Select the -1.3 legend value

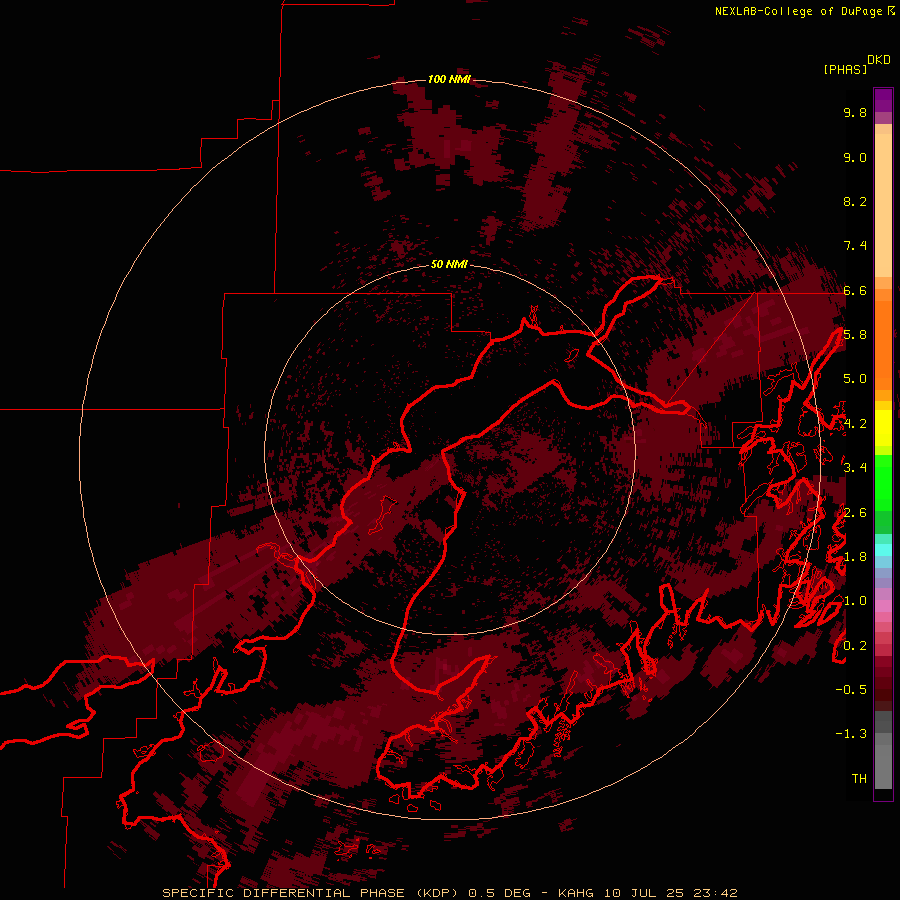(x=851, y=734)
